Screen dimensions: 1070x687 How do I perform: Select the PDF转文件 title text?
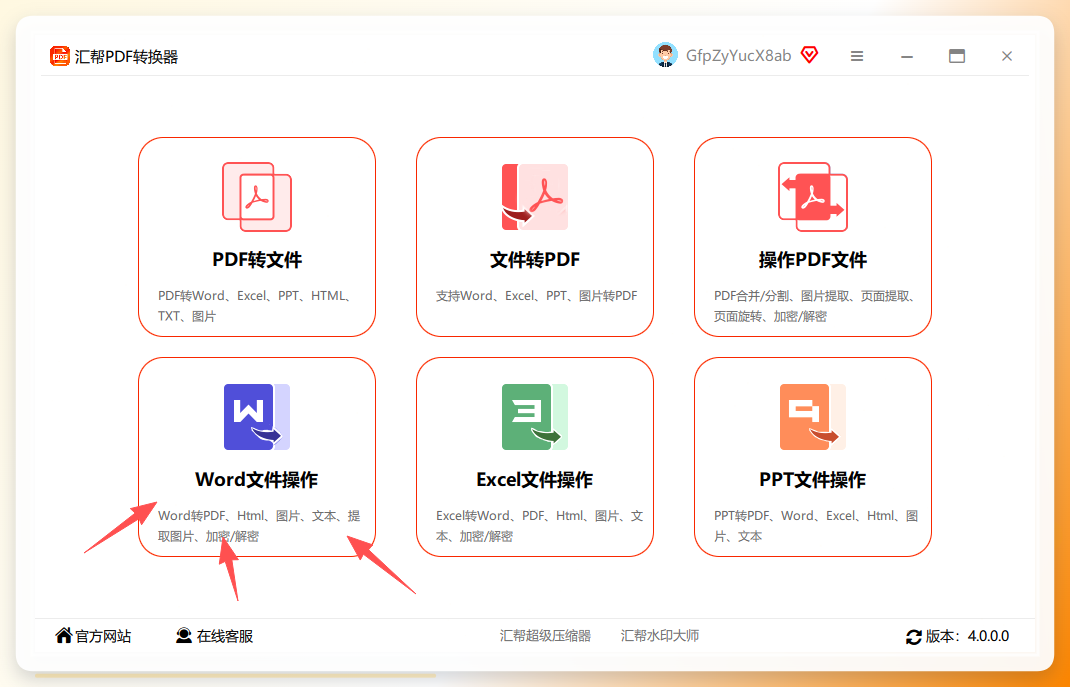pyautogui.click(x=257, y=260)
